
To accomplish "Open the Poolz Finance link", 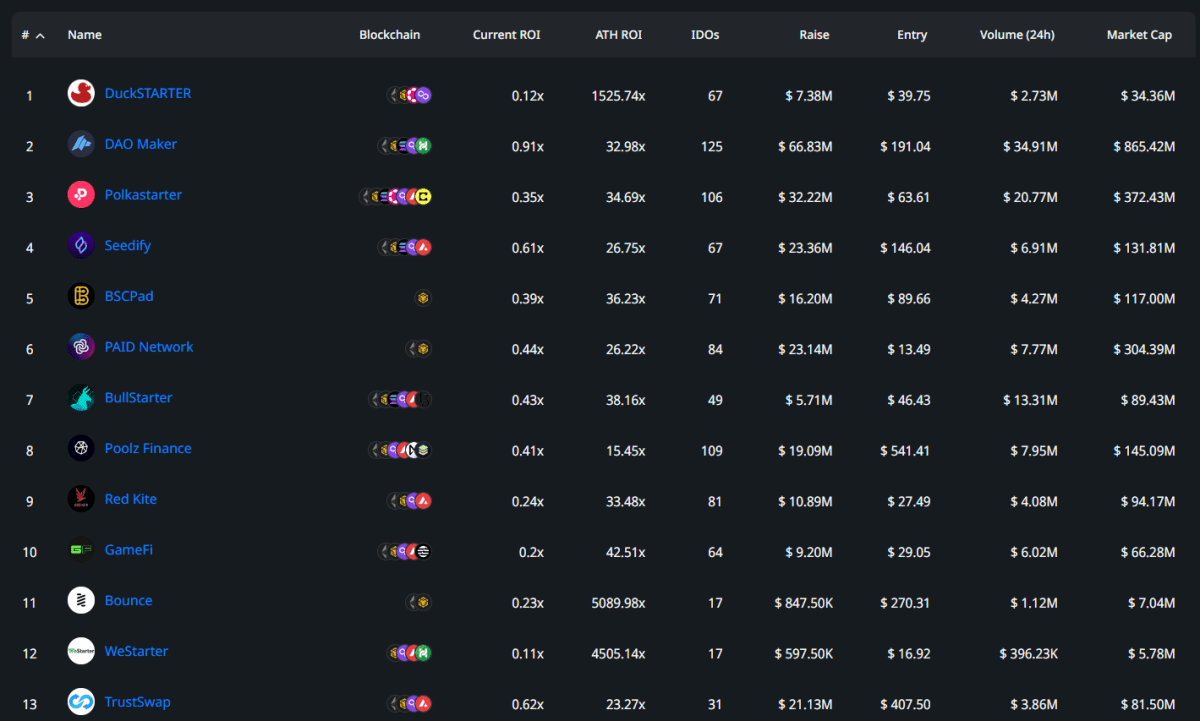I will (148, 448).
